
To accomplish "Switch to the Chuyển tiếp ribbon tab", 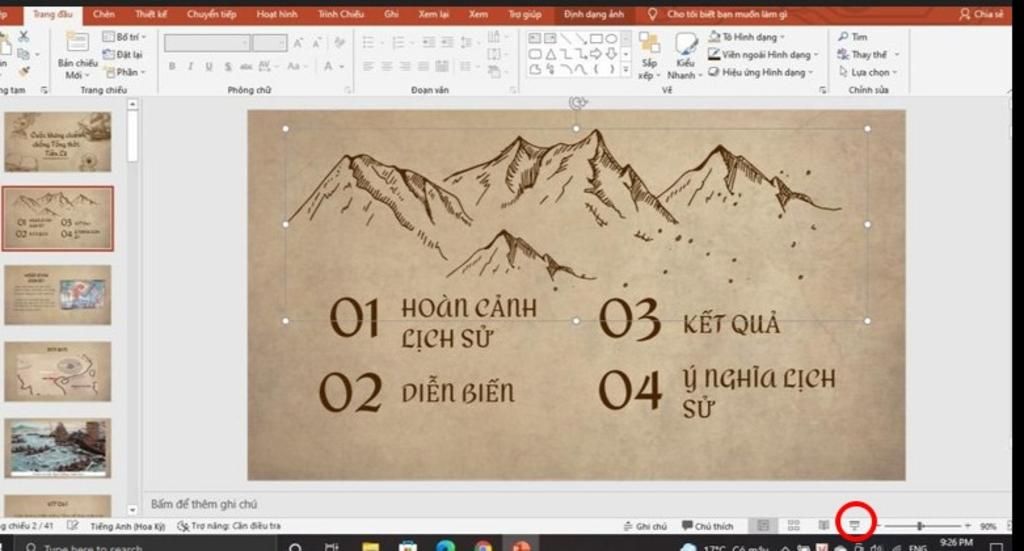I will (x=211, y=14).
